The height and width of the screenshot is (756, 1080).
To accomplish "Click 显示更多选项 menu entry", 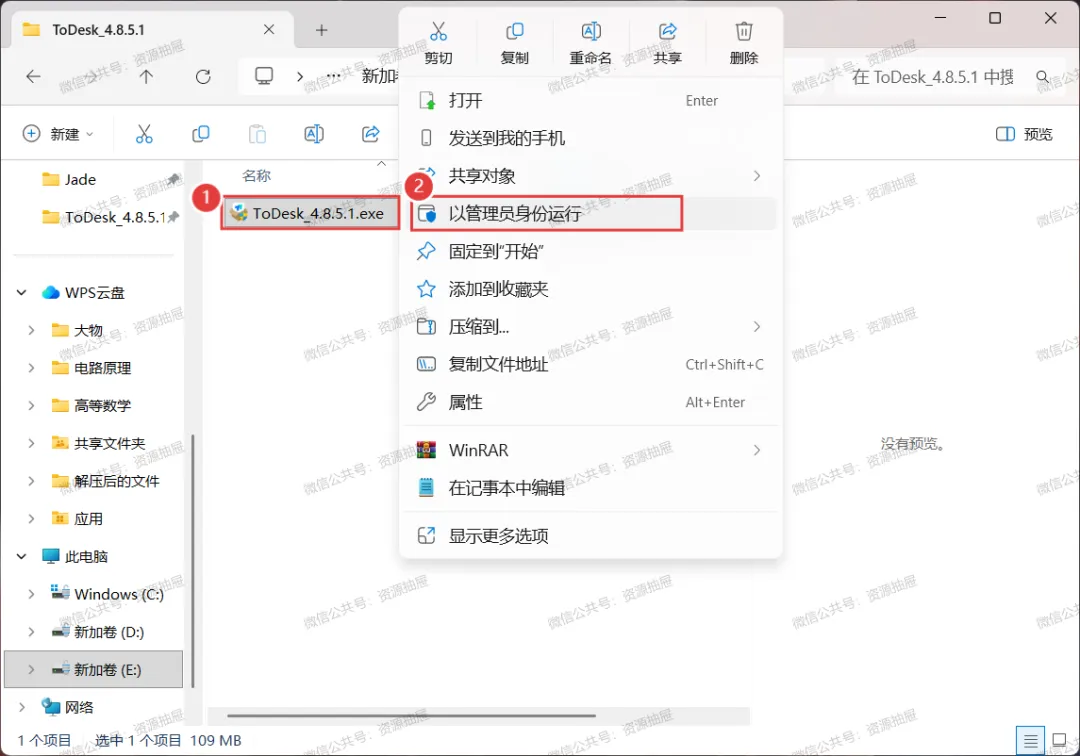I will click(x=590, y=536).
